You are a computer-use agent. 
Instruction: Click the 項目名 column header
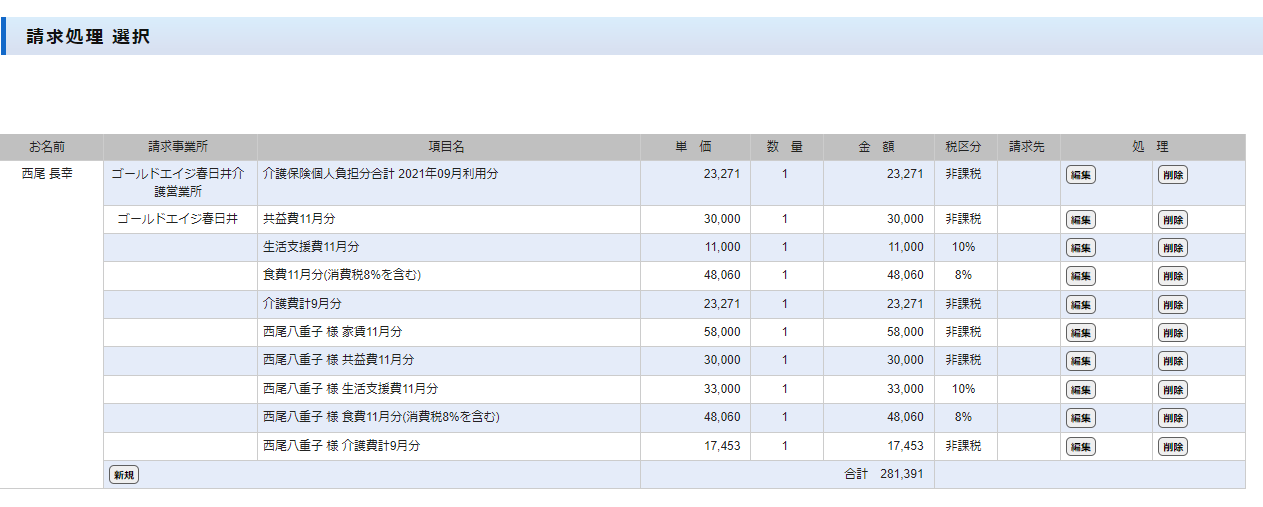click(x=448, y=147)
